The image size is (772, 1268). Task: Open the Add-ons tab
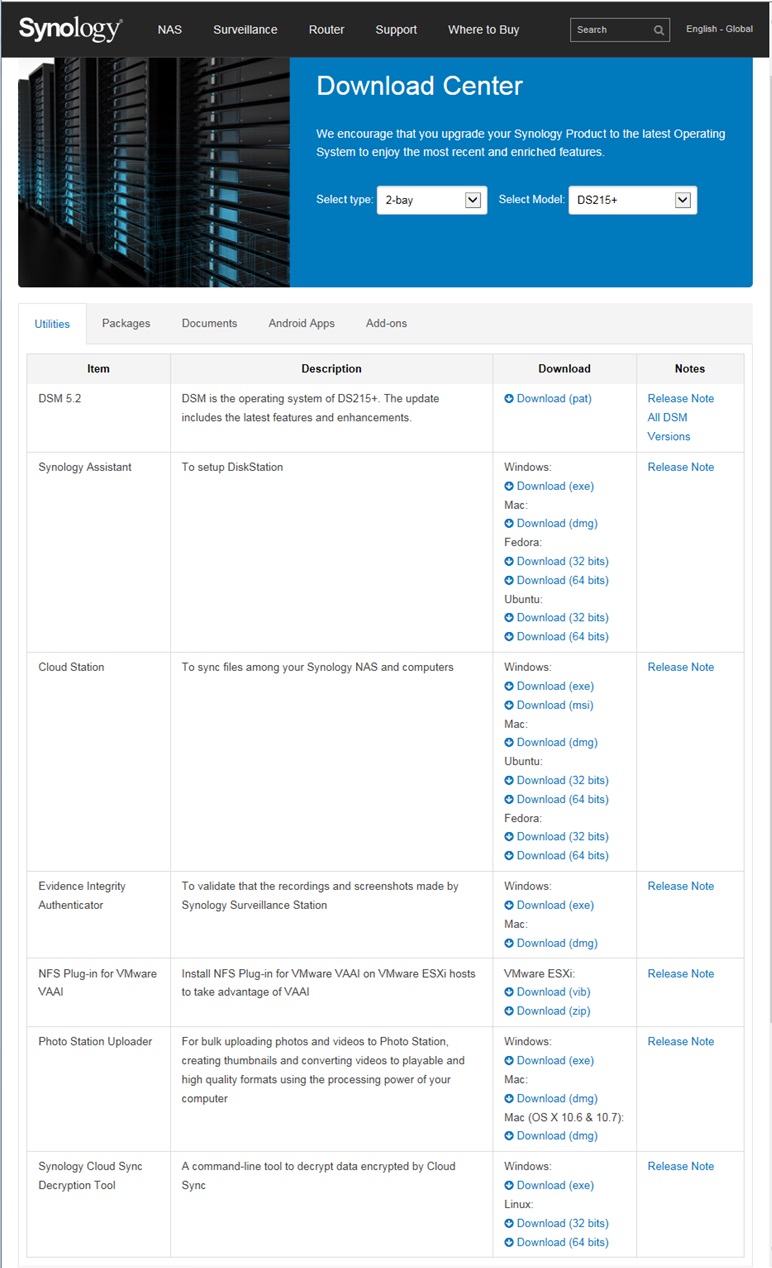(386, 323)
